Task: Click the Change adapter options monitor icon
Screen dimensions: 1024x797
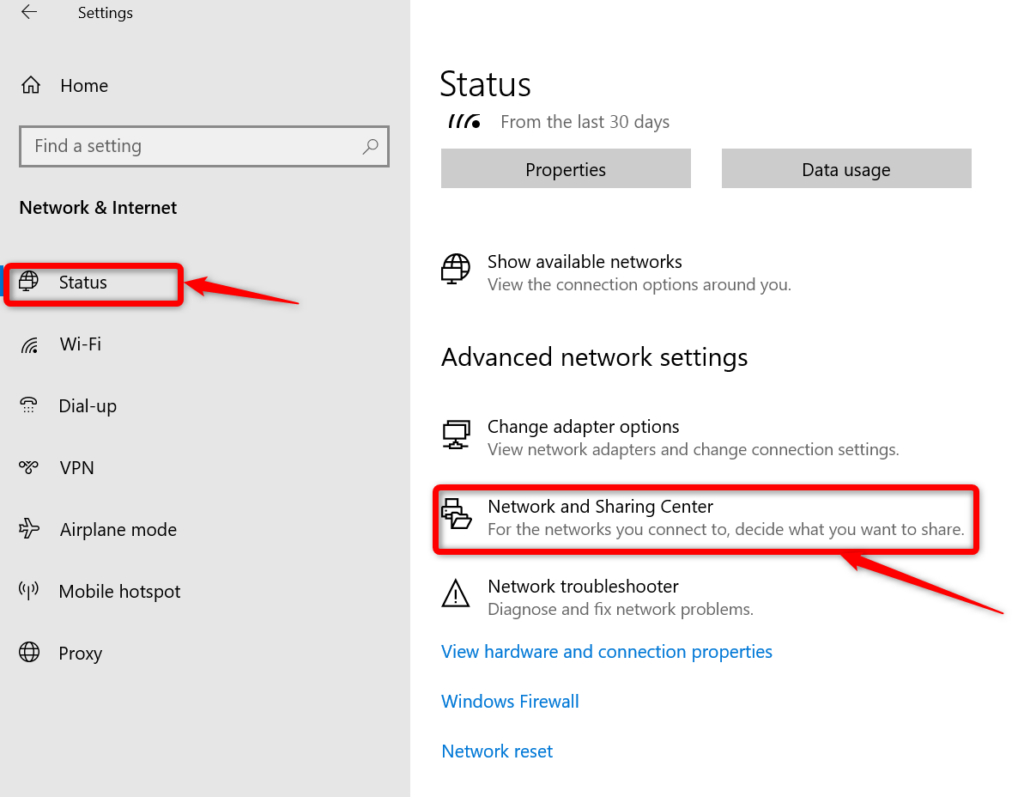Action: (456, 434)
